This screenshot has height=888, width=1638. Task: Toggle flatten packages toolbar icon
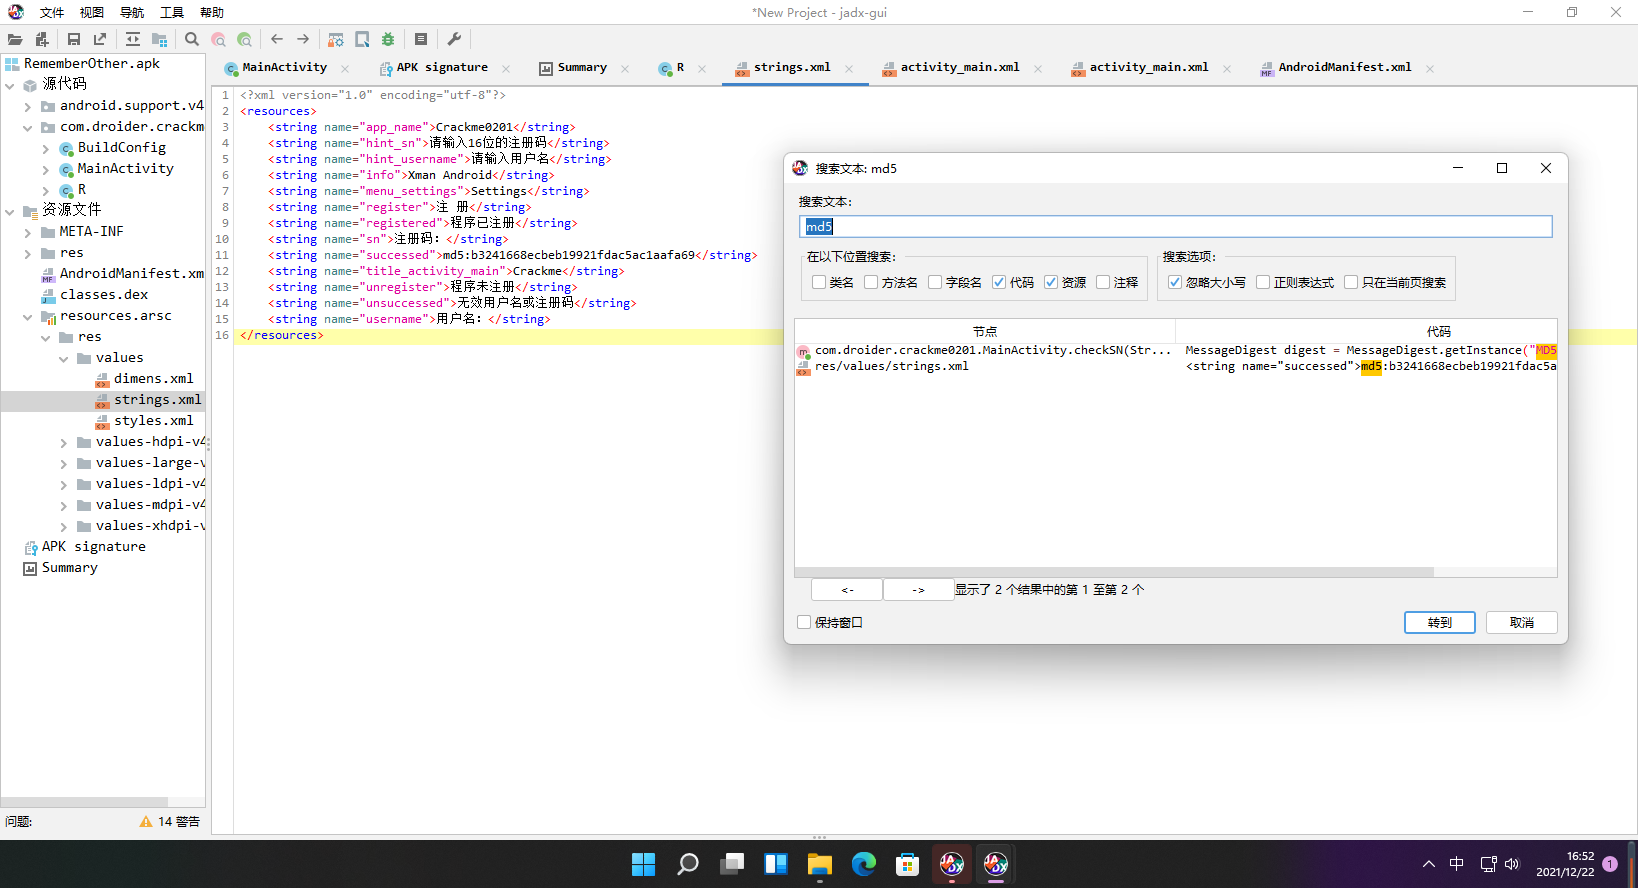click(x=159, y=39)
